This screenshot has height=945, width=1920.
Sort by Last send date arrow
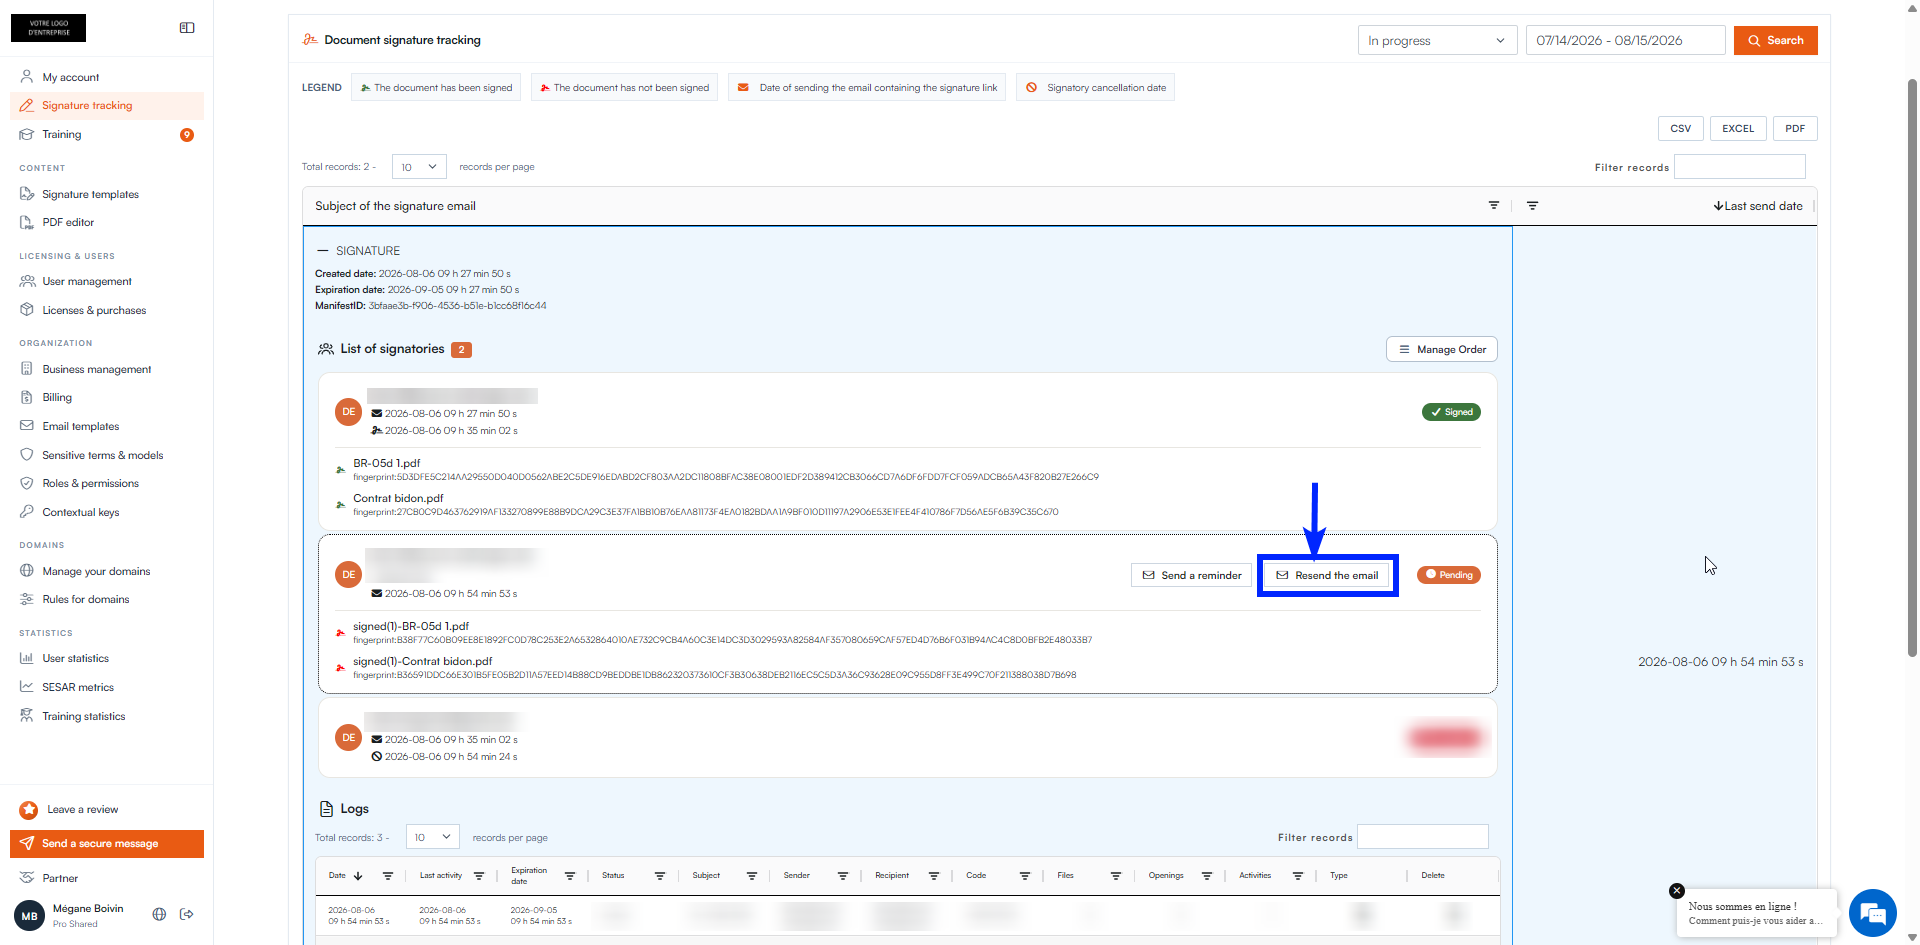(1718, 206)
